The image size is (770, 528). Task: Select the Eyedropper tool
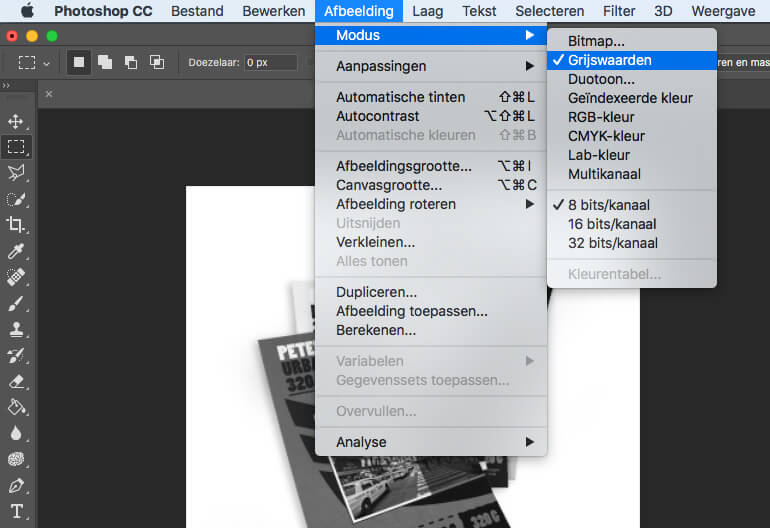click(x=16, y=251)
